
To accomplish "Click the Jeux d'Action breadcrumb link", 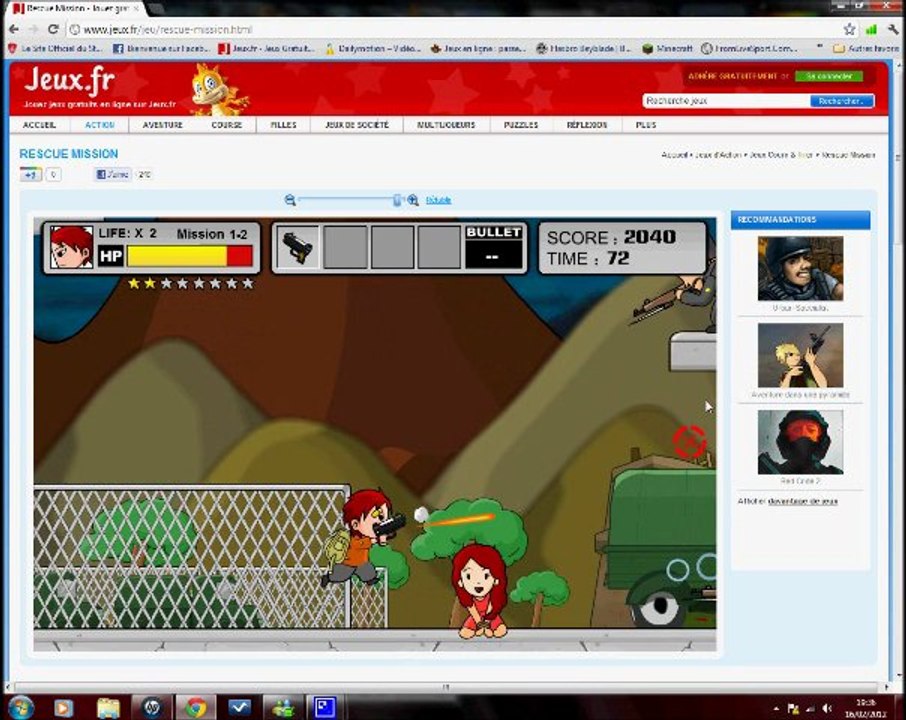I will click(718, 155).
